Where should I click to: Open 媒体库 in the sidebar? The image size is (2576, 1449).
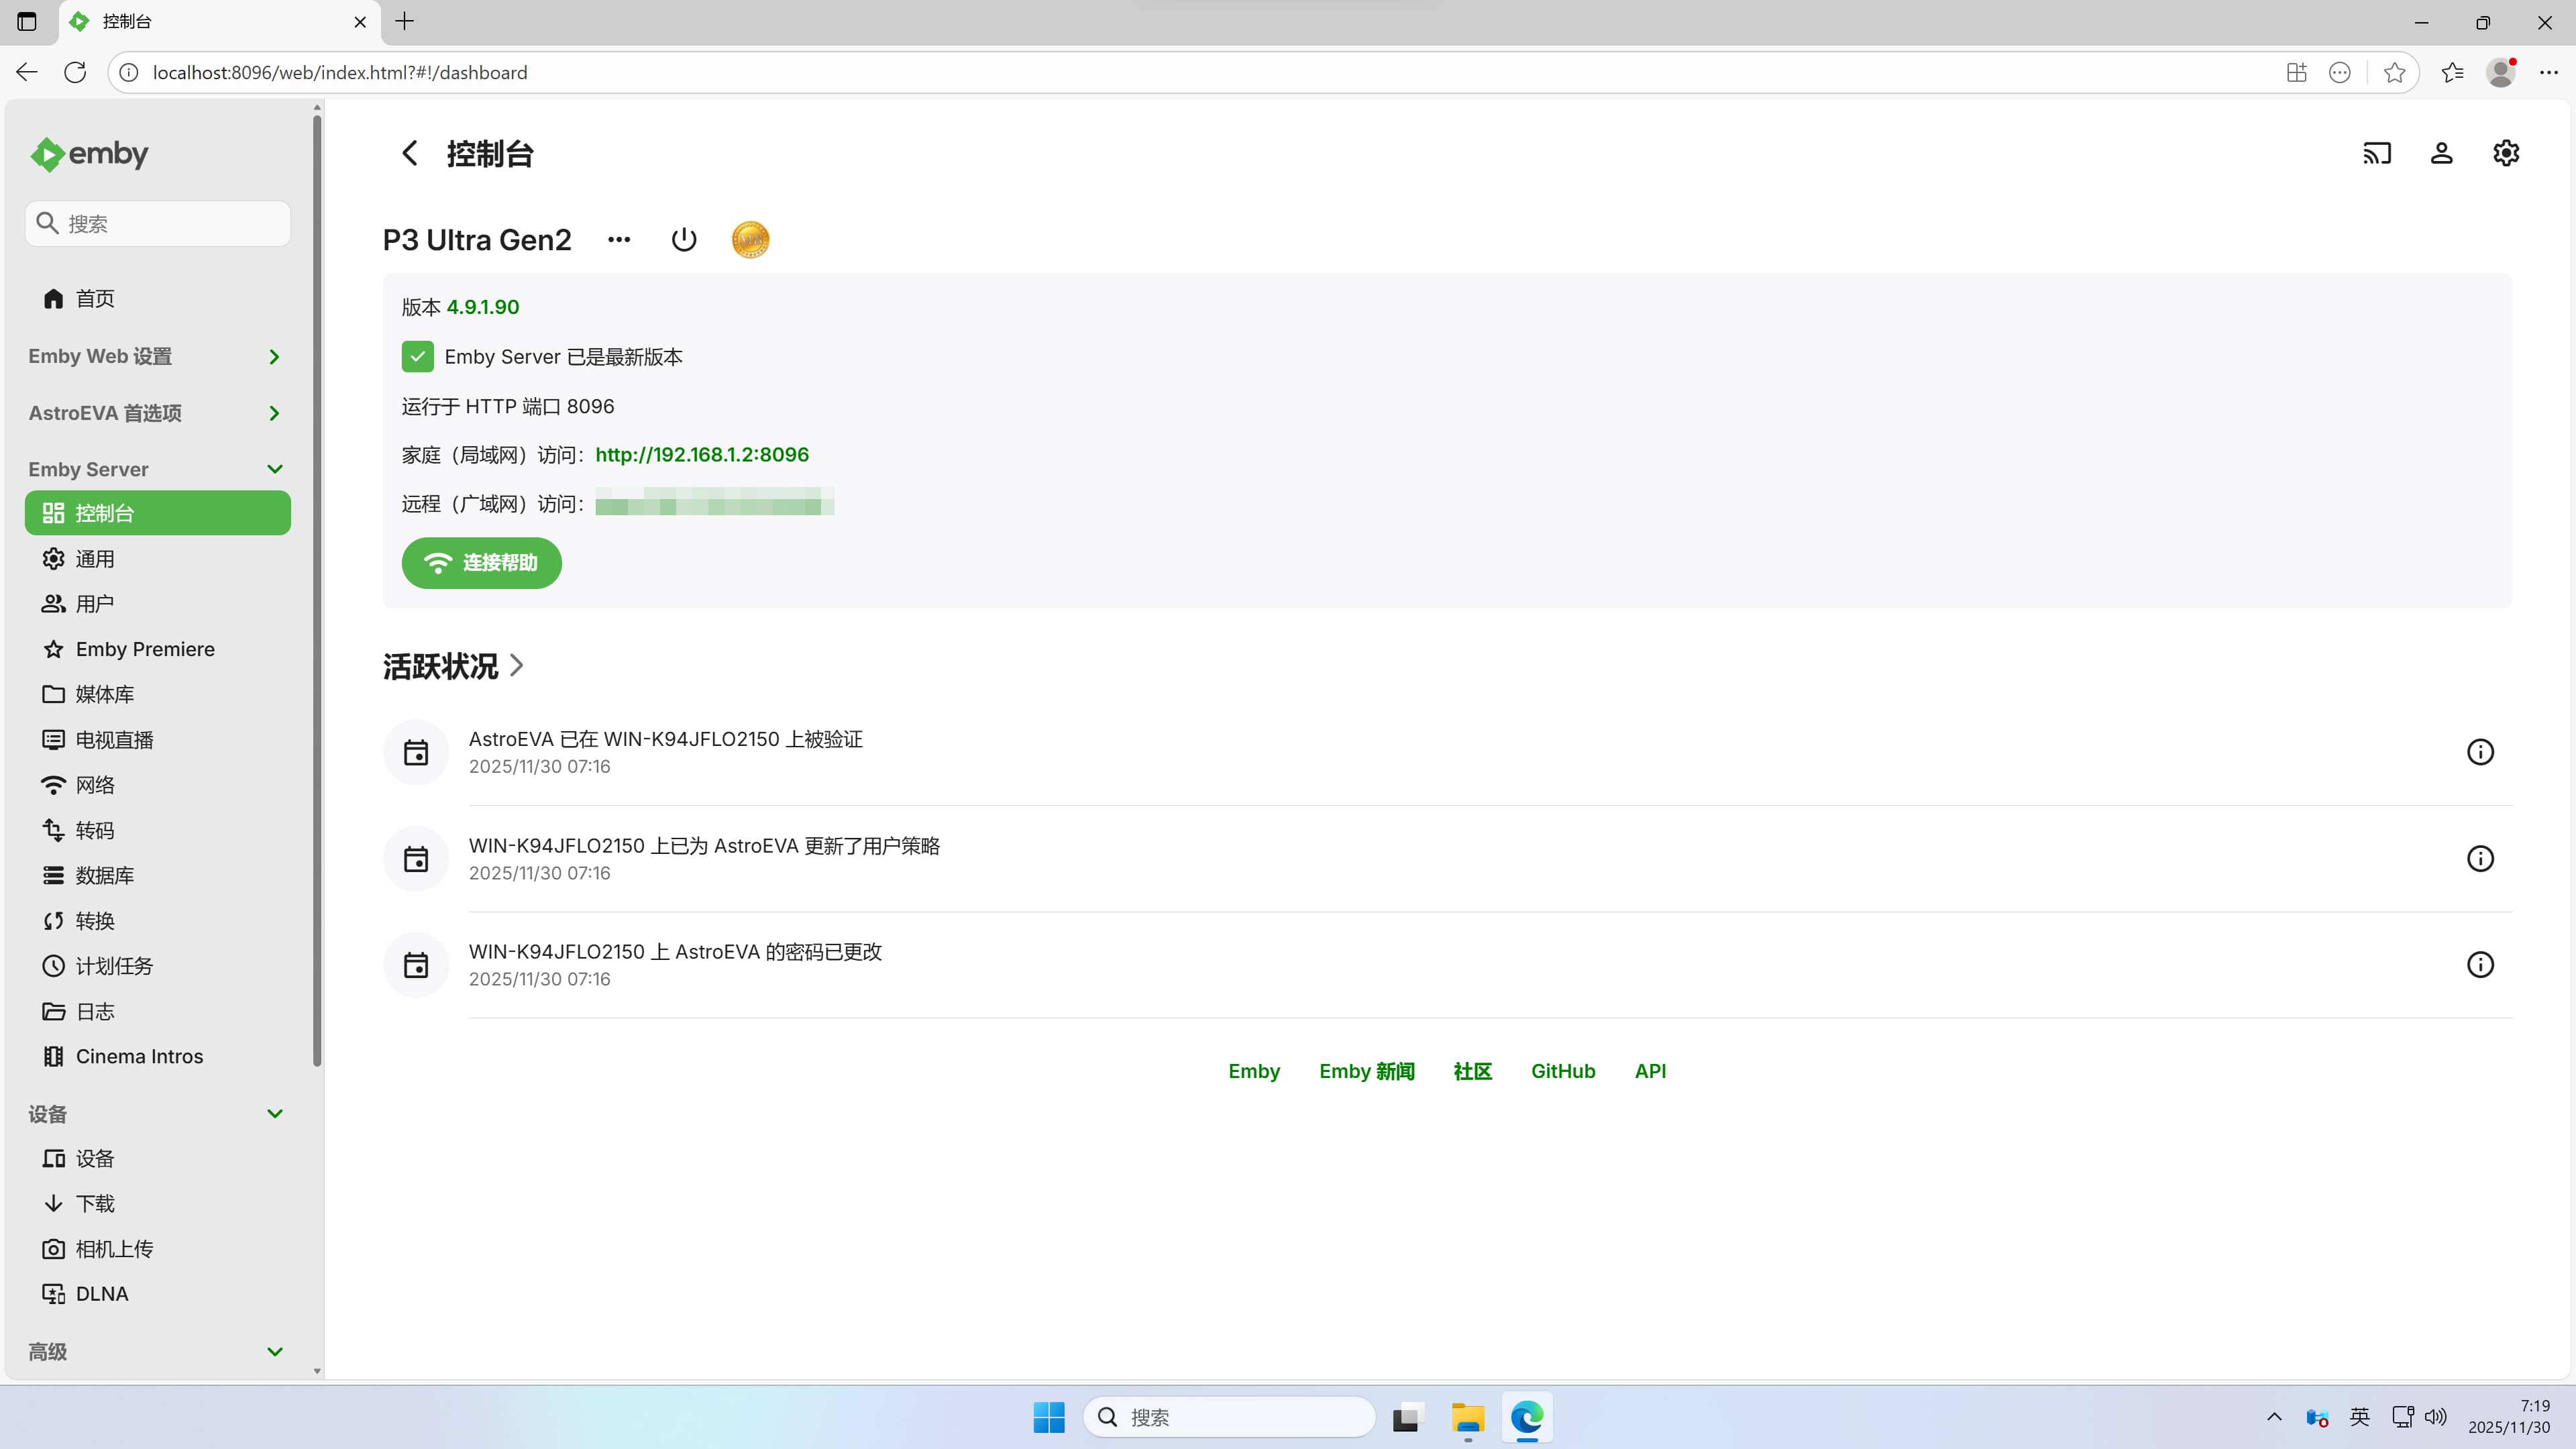(x=104, y=694)
